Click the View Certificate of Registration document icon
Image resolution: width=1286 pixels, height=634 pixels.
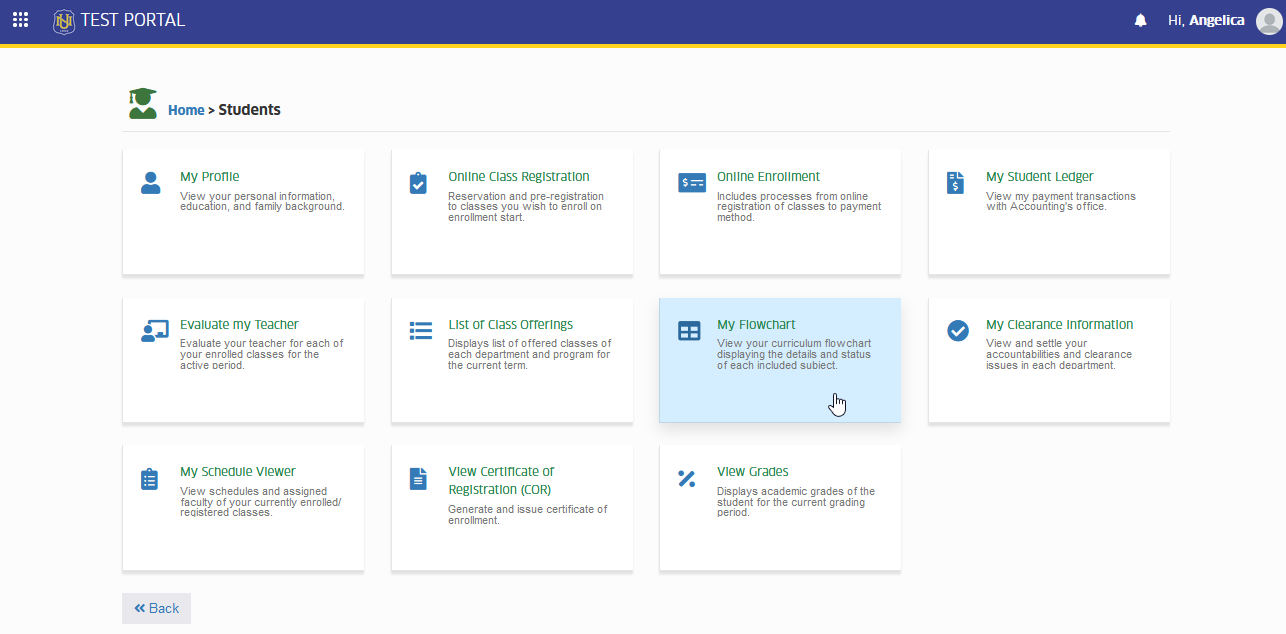point(419,479)
